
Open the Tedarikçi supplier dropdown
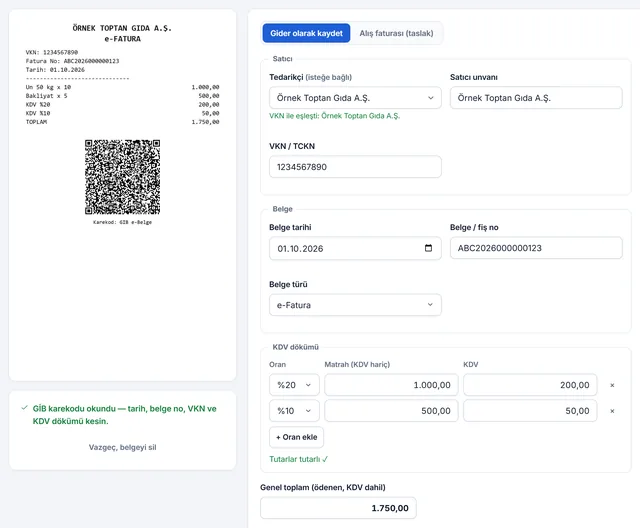point(355,98)
